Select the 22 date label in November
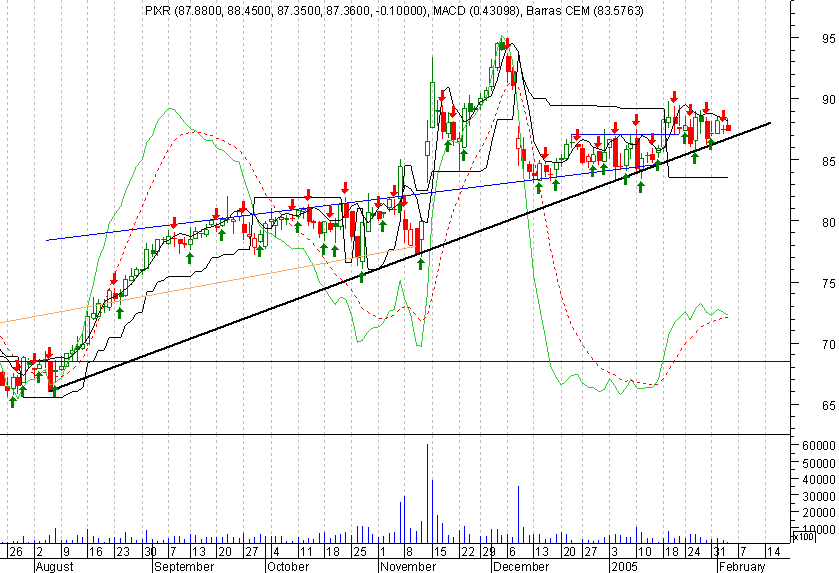Screen dimensions: 839x573 468,552
